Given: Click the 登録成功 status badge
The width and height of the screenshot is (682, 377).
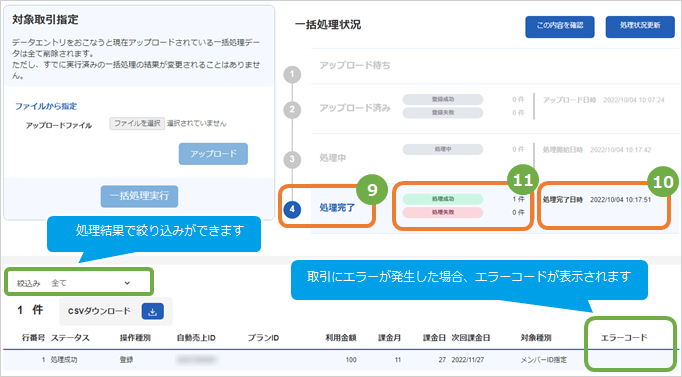Looking at the screenshot, I should pos(443,99).
